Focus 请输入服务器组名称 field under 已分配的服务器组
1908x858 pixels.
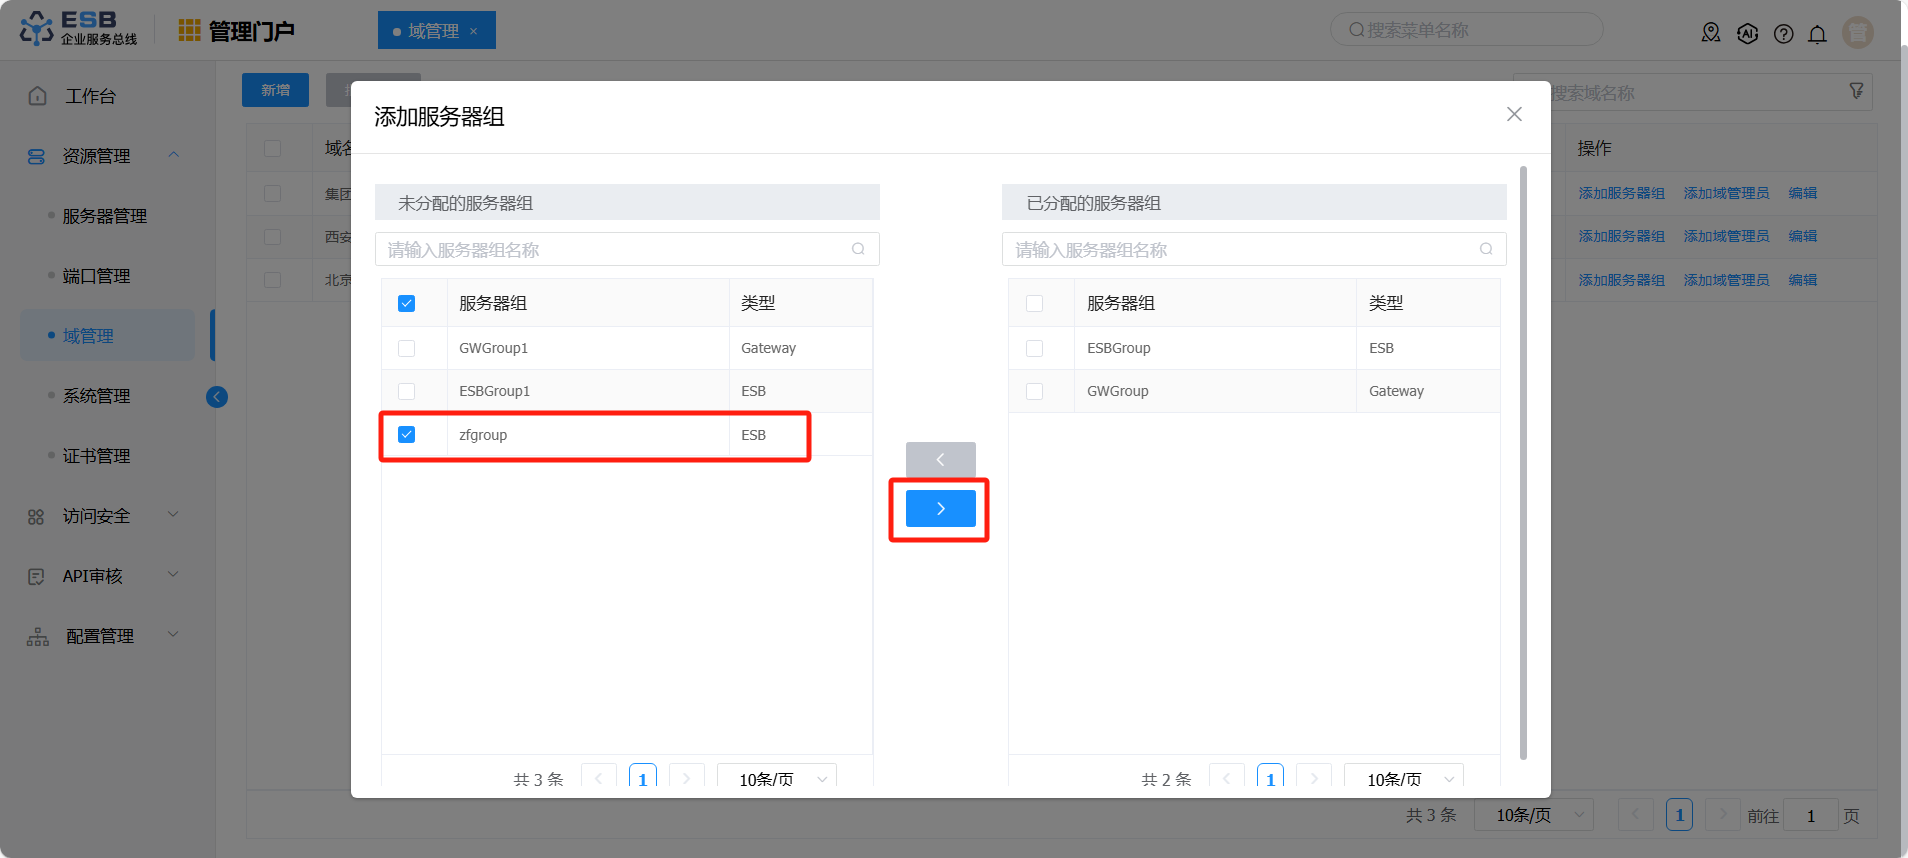click(x=1254, y=249)
